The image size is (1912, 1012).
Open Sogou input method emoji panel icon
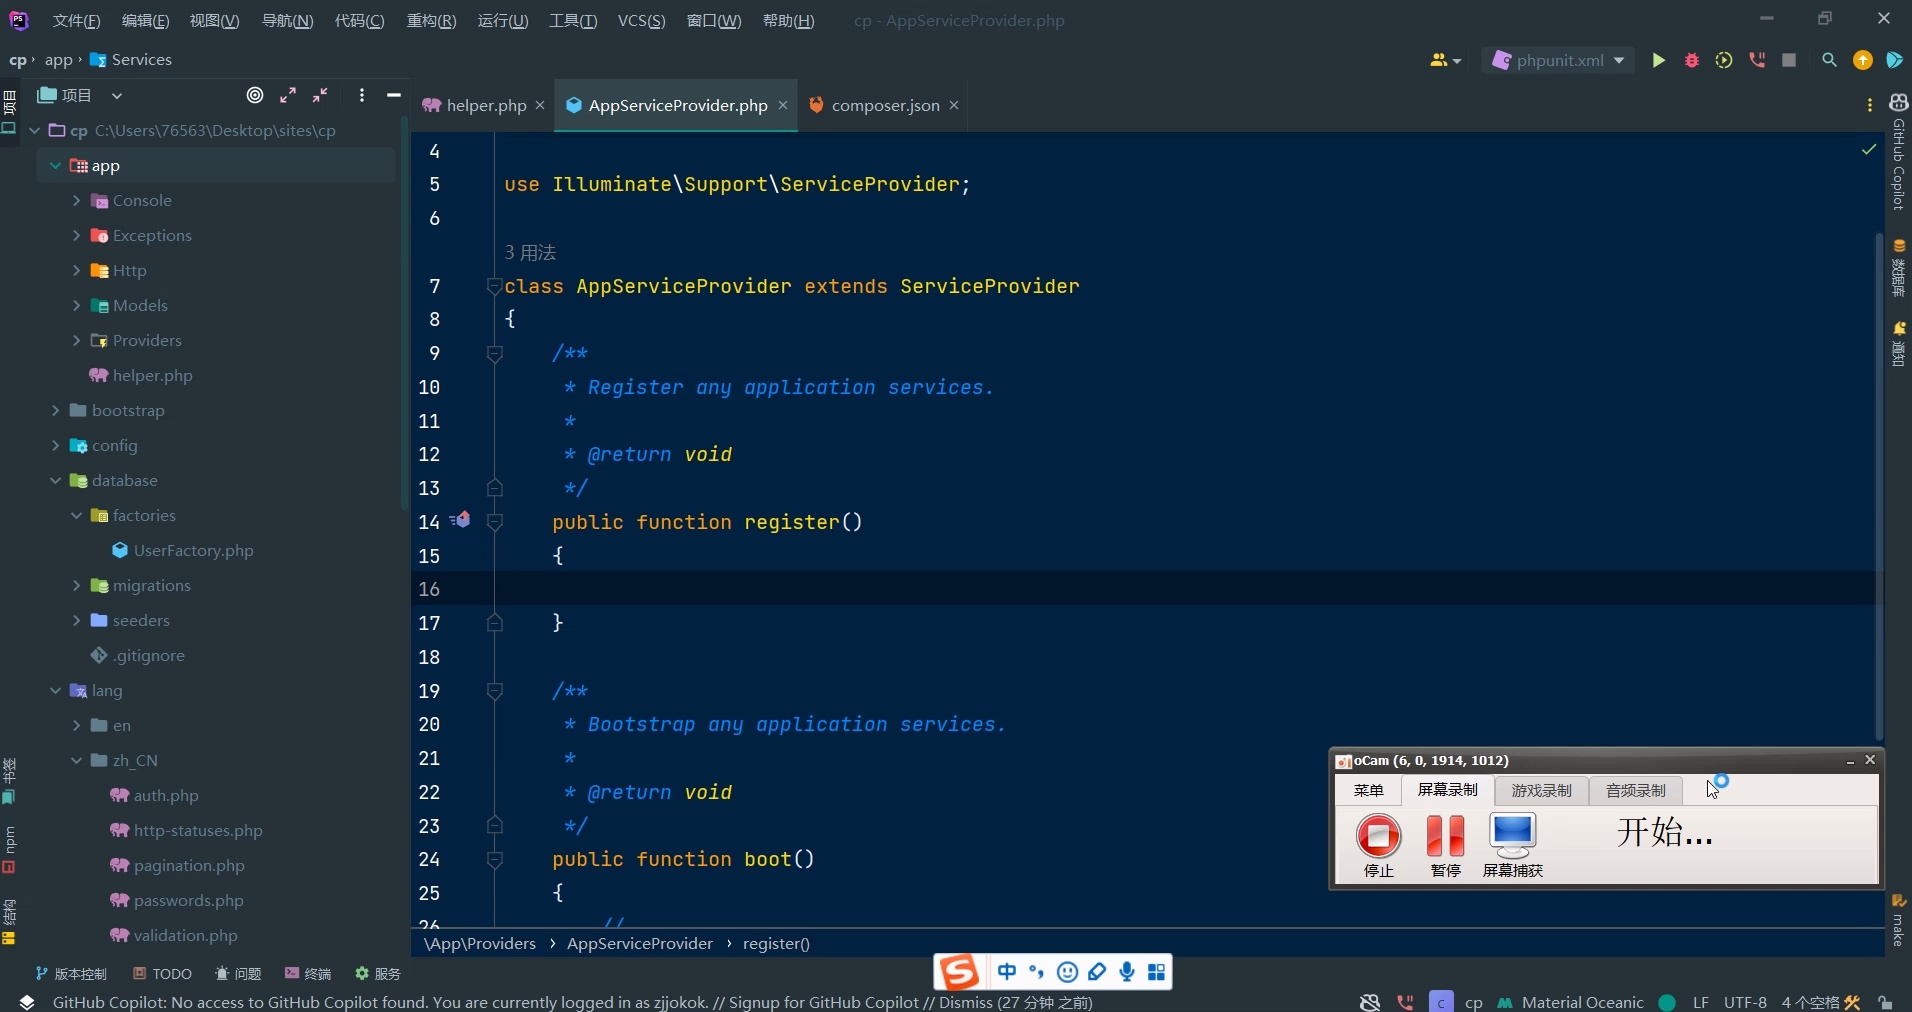tap(1067, 971)
